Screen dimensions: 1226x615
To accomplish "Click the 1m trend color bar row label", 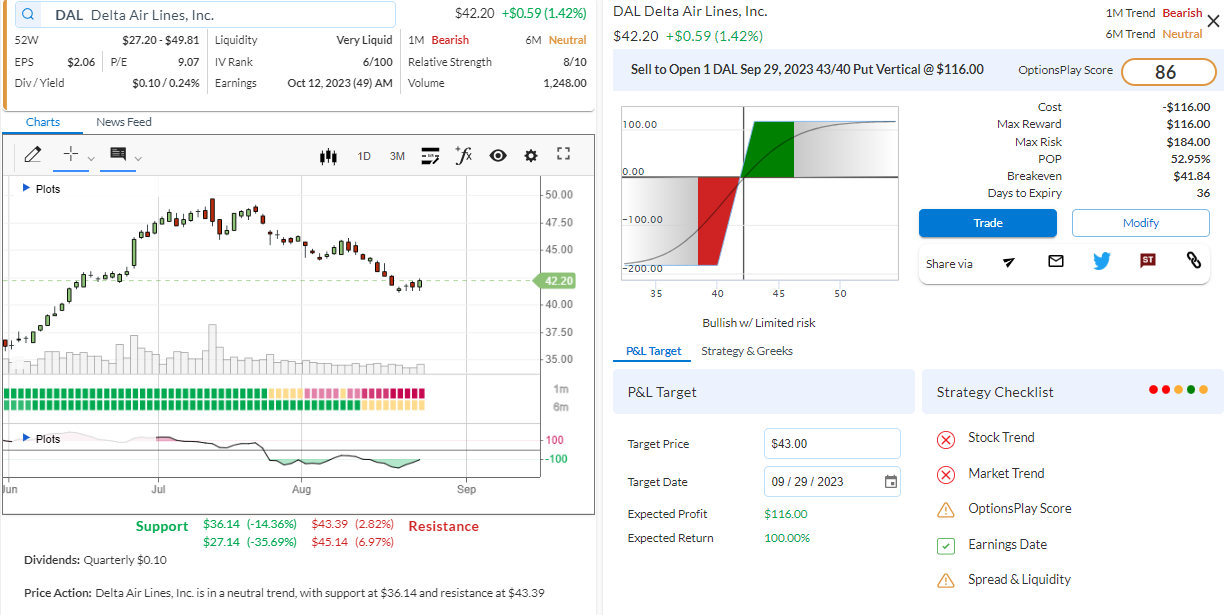I will 560,389.
